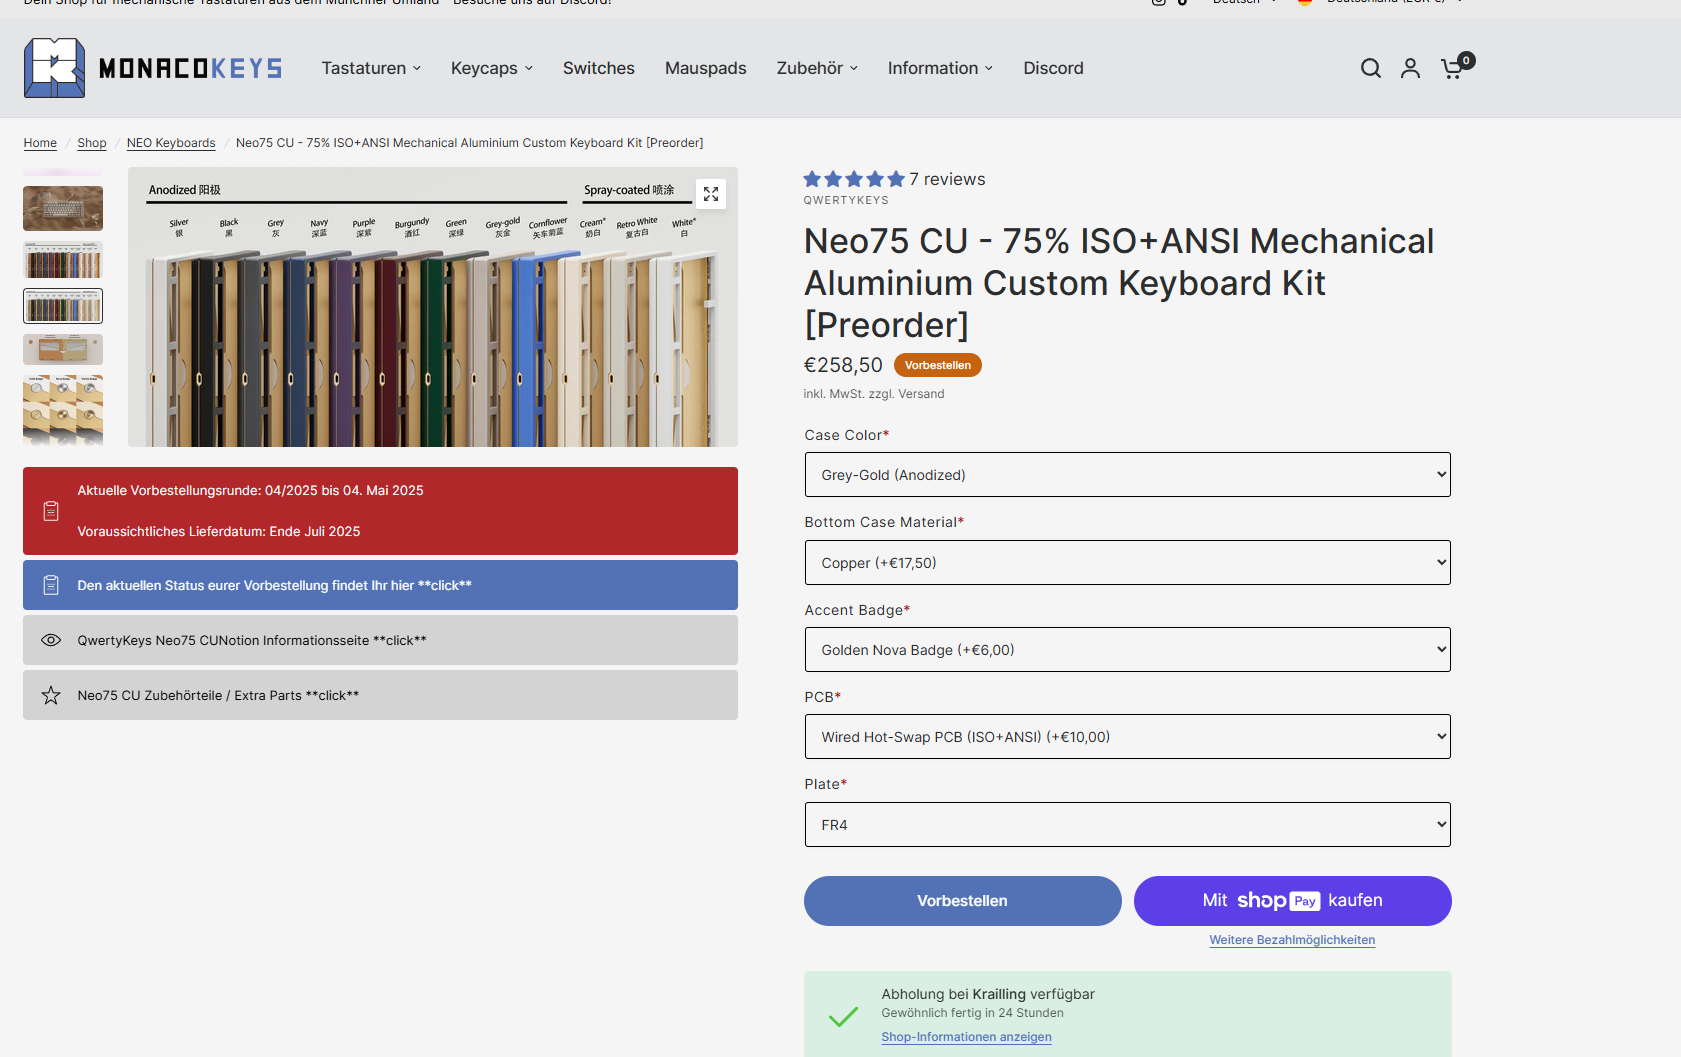The image size is (1681, 1057).
Task: Click the €258,50 price
Action: pos(843,365)
